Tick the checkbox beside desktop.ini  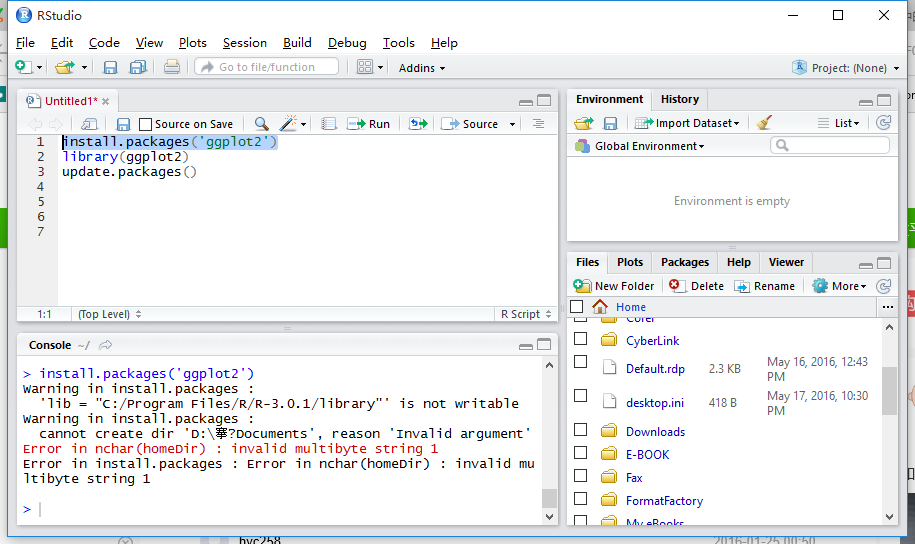tap(580, 396)
